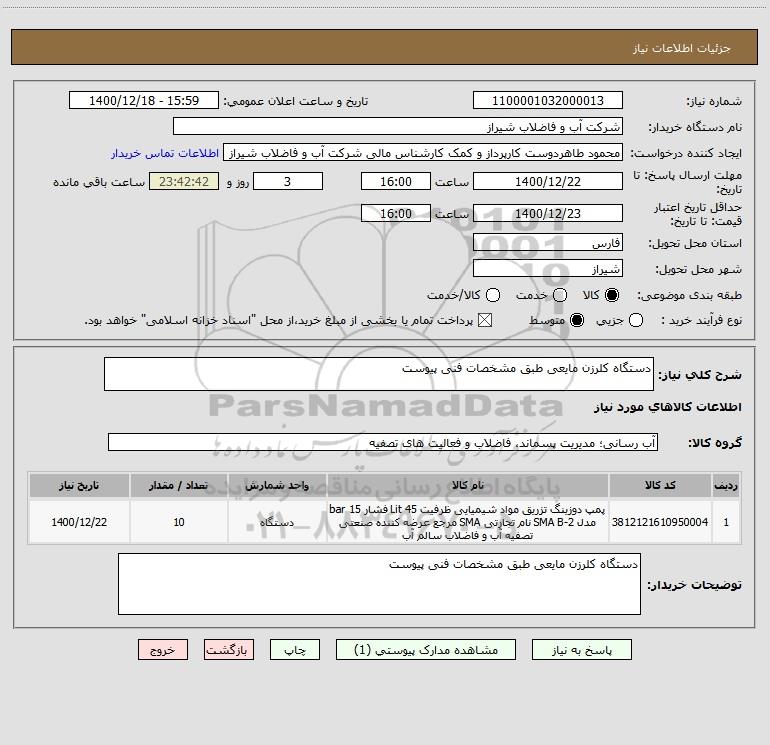Click the announcement date field 1400/12/18 - 15:59
Screen dimensions: 770x745
pos(144,101)
